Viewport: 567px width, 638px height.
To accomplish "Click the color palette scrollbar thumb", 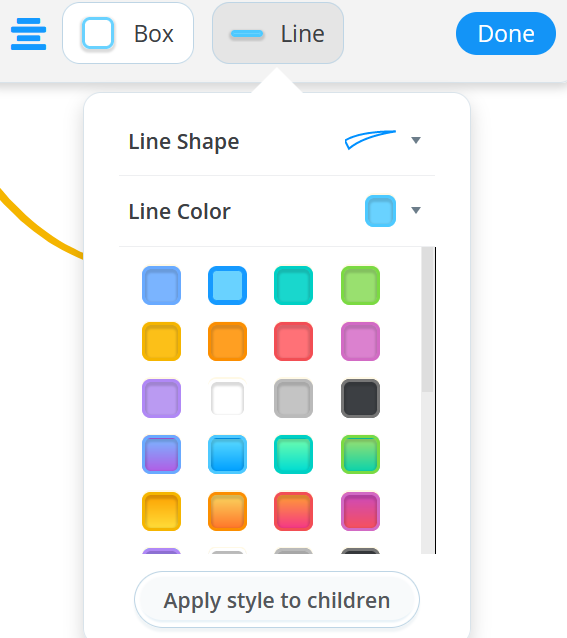I will tap(427, 319).
